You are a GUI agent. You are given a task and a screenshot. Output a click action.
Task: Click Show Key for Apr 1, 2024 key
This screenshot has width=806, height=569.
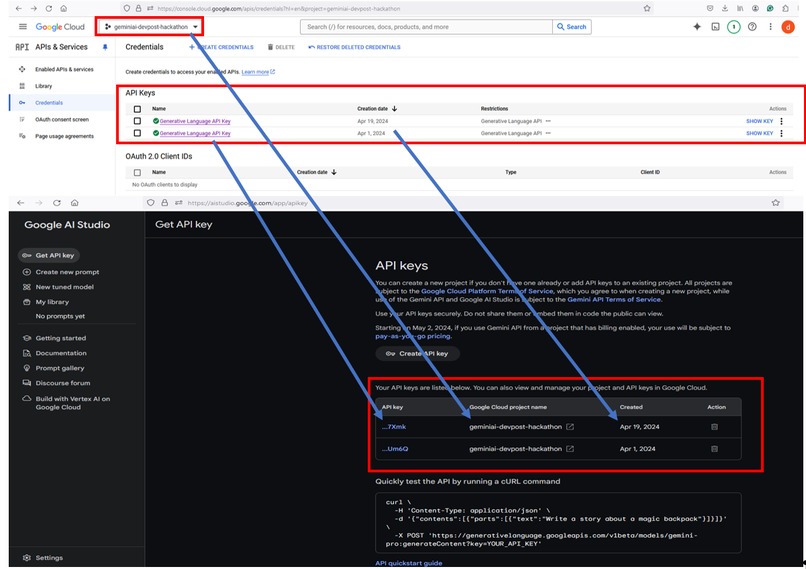tap(759, 133)
